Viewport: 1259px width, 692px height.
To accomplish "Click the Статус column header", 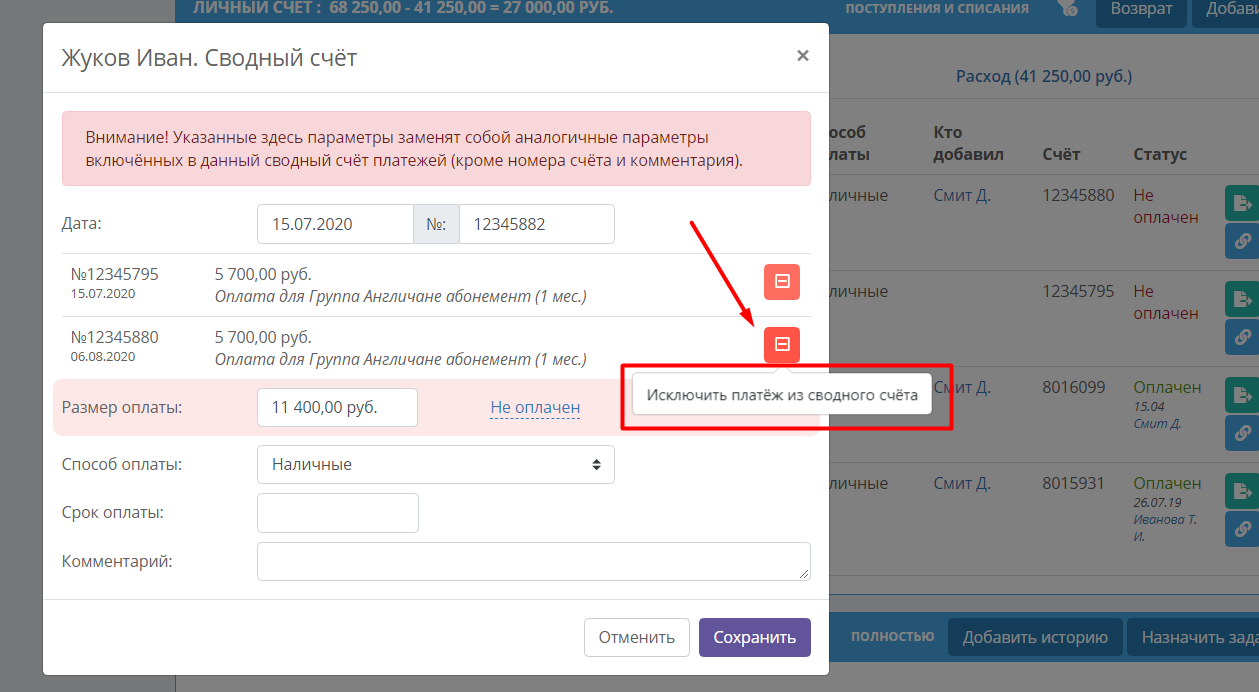I will 1160,154.
